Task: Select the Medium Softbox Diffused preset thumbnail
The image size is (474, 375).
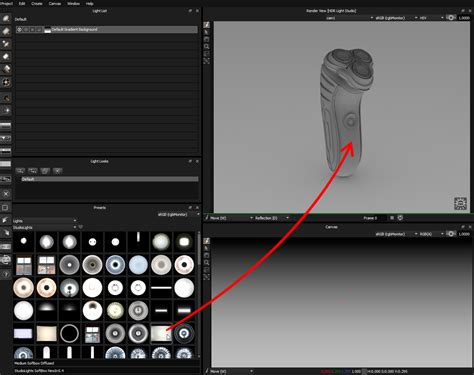Action: pyautogui.click(x=161, y=333)
